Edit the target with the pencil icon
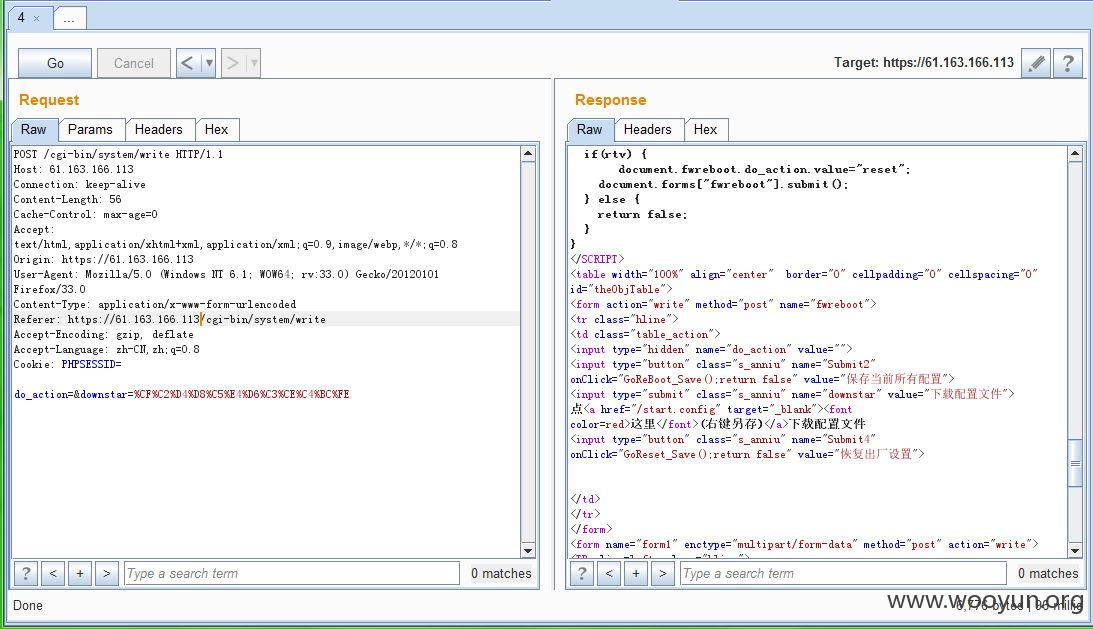The height and width of the screenshot is (629, 1093). [x=1036, y=63]
